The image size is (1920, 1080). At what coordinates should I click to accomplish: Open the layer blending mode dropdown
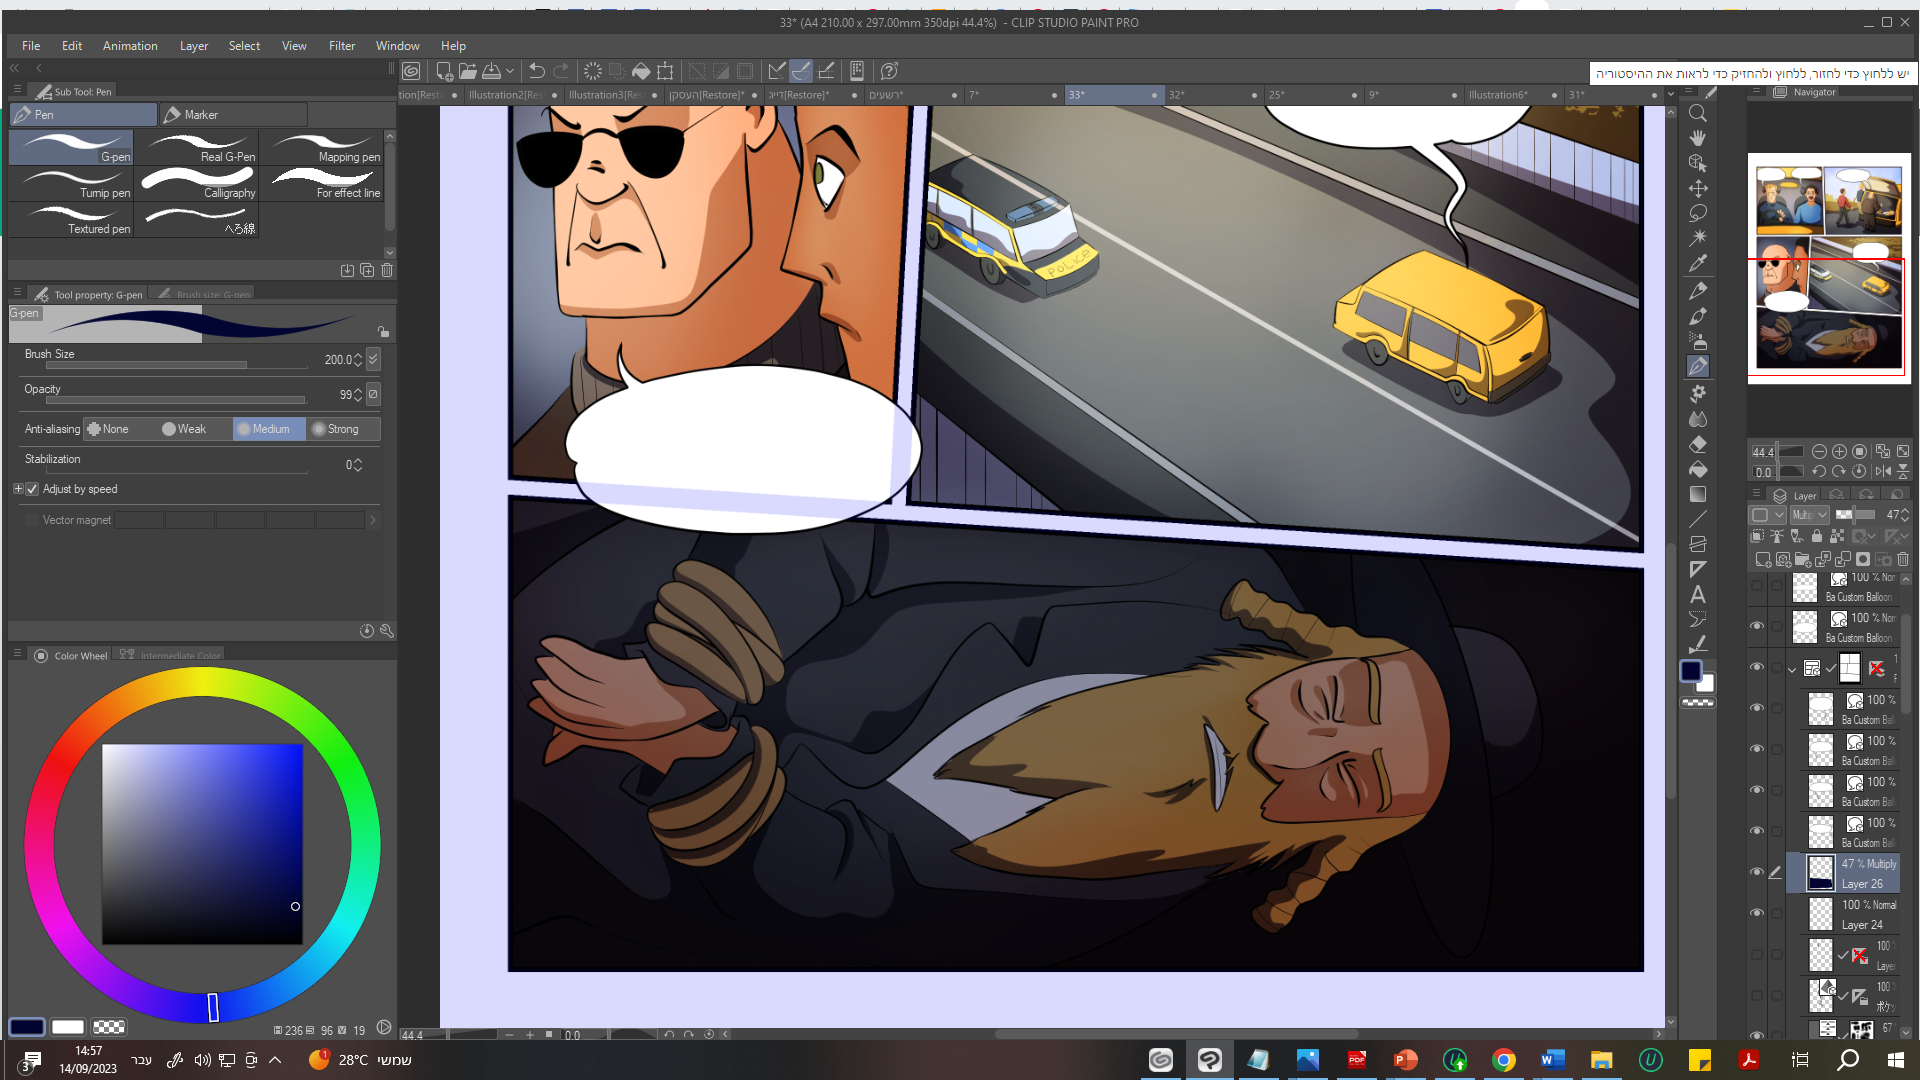pyautogui.click(x=1810, y=515)
